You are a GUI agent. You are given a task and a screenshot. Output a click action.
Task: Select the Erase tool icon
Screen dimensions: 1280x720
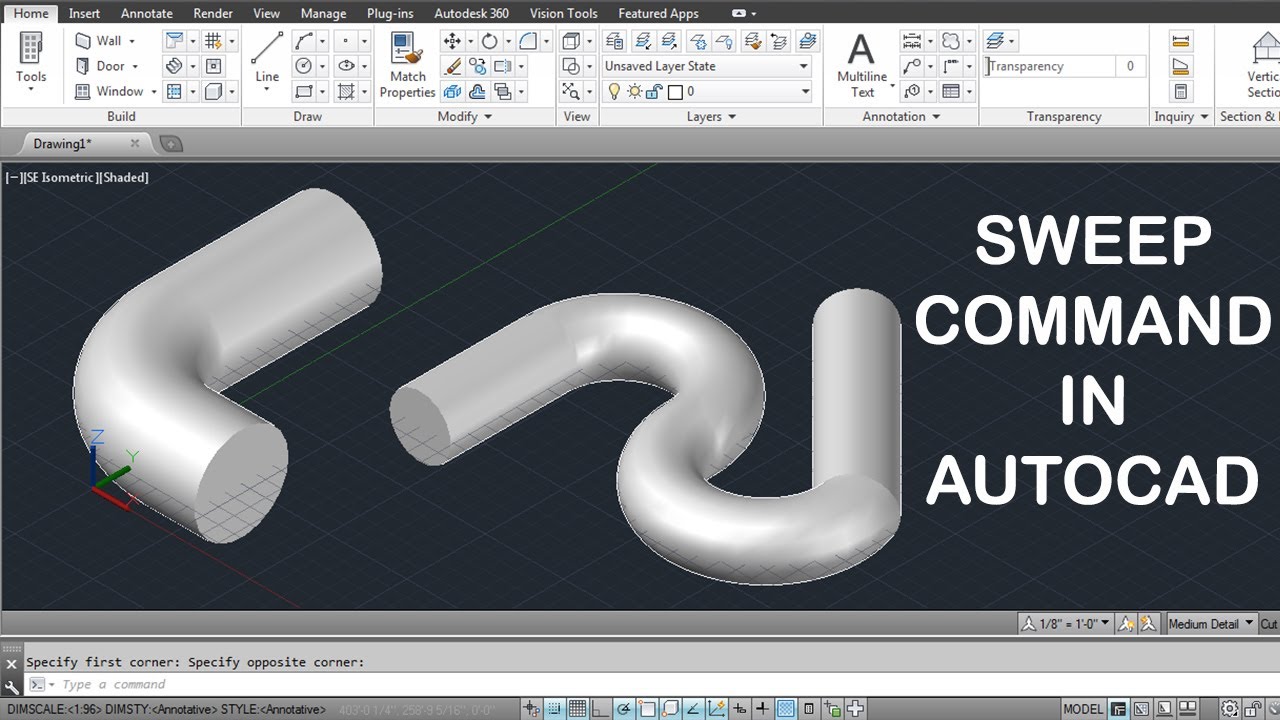point(452,66)
